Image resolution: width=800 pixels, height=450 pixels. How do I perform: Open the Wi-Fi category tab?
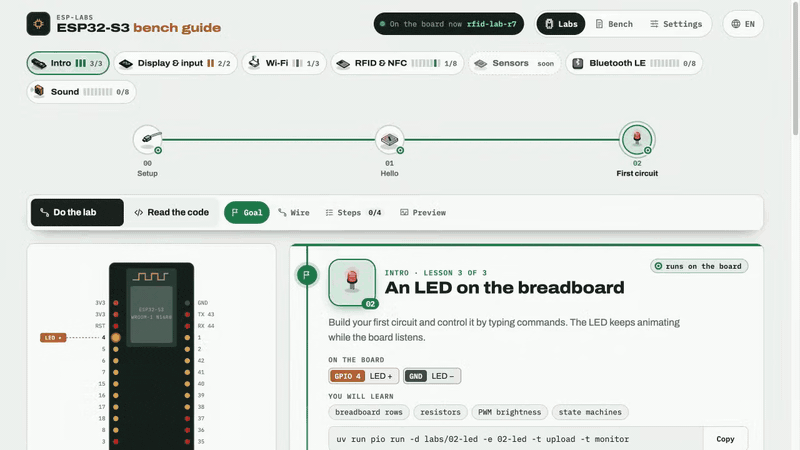point(284,63)
